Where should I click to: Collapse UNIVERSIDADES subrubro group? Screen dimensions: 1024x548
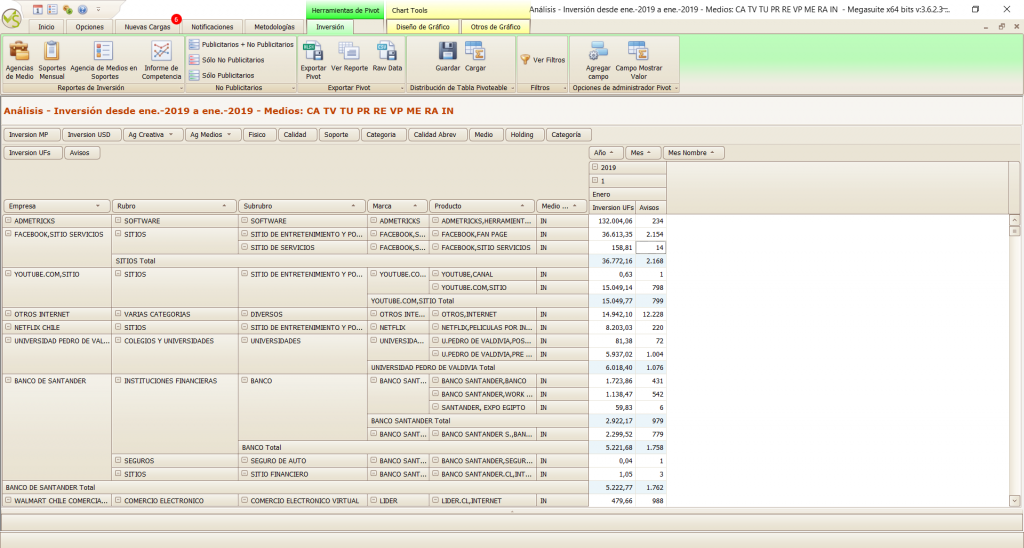[244, 340]
